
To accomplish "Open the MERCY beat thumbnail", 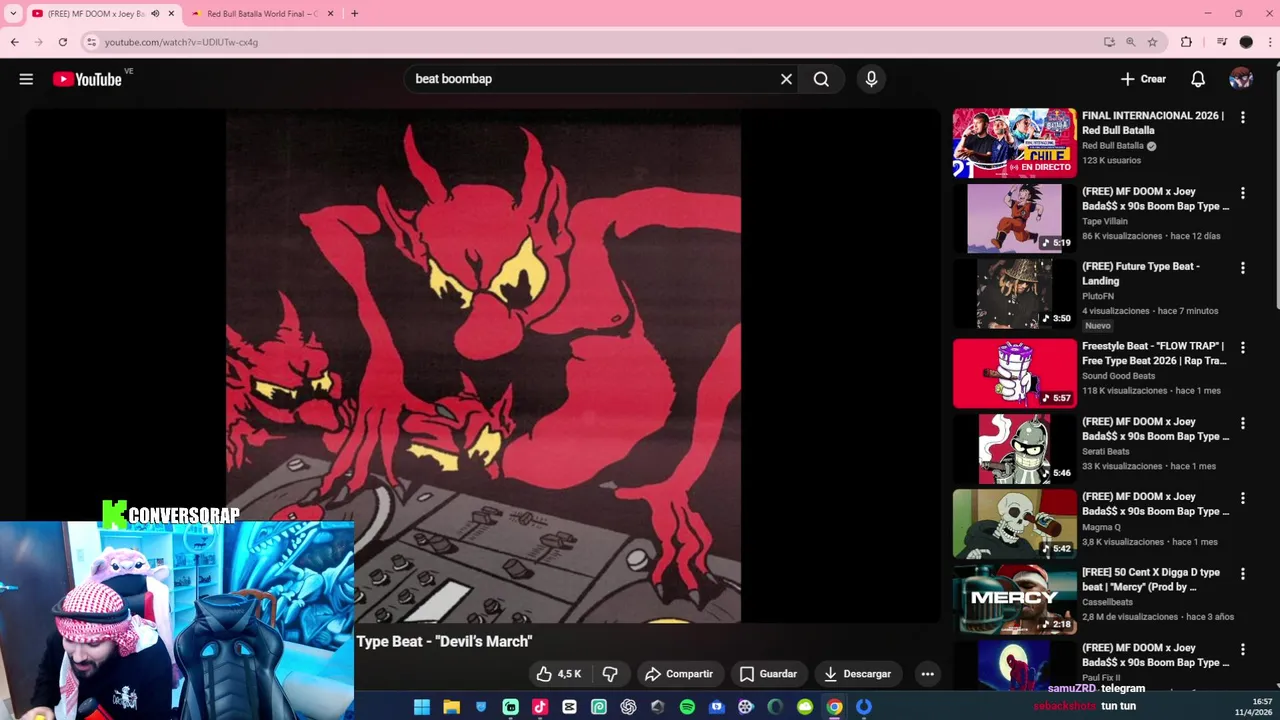I will [1014, 600].
